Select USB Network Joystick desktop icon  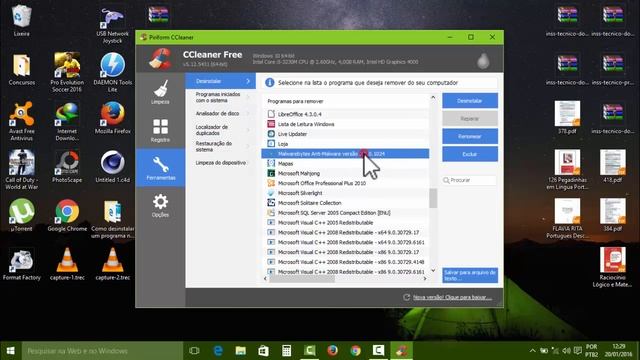112,26
